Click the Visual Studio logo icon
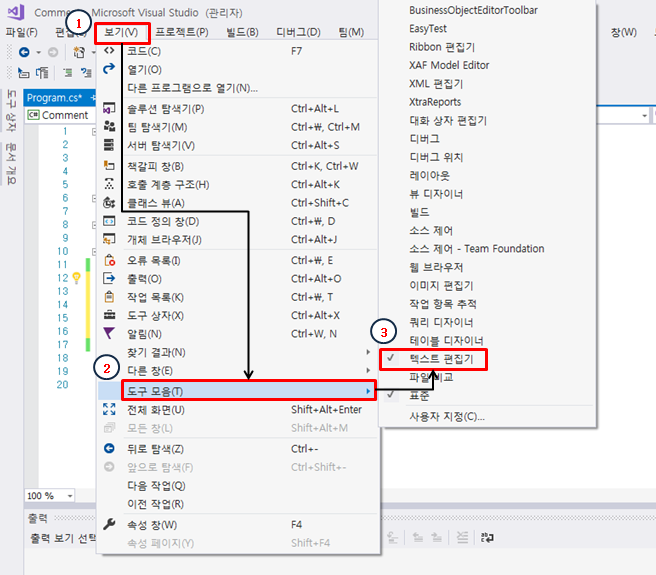The image size is (656, 575). [16, 12]
